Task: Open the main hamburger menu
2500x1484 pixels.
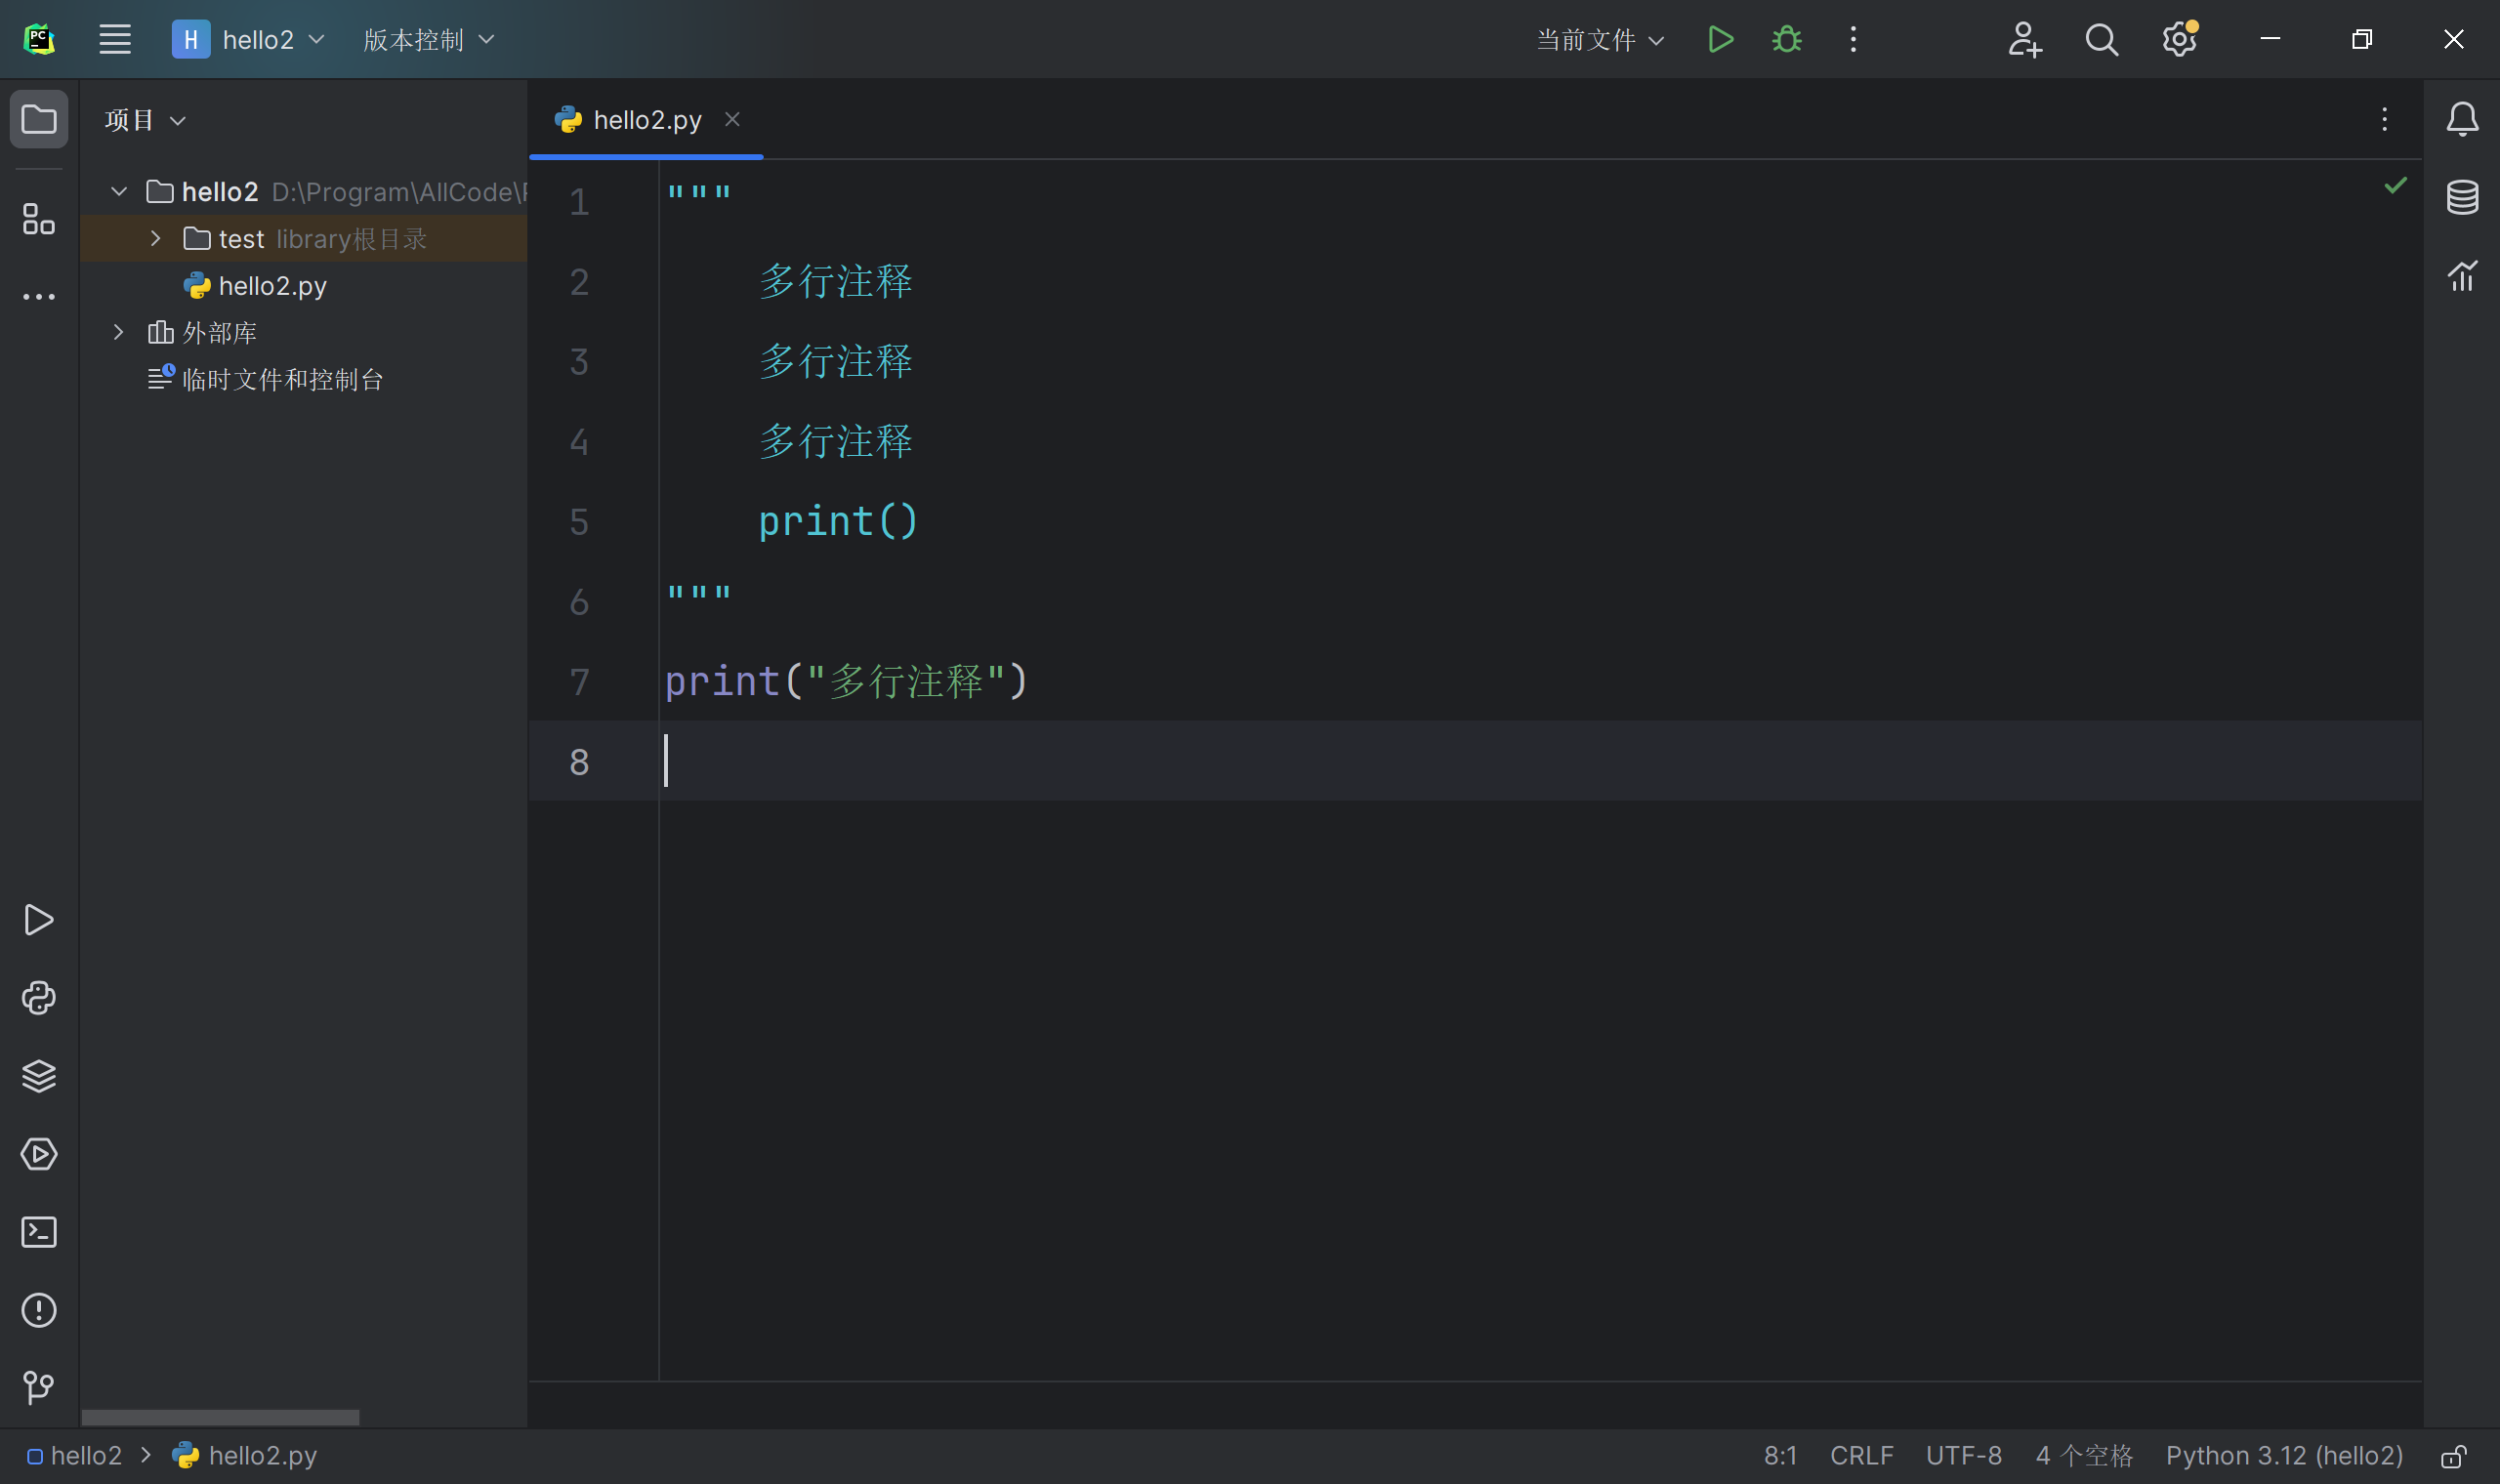Action: (115, 40)
